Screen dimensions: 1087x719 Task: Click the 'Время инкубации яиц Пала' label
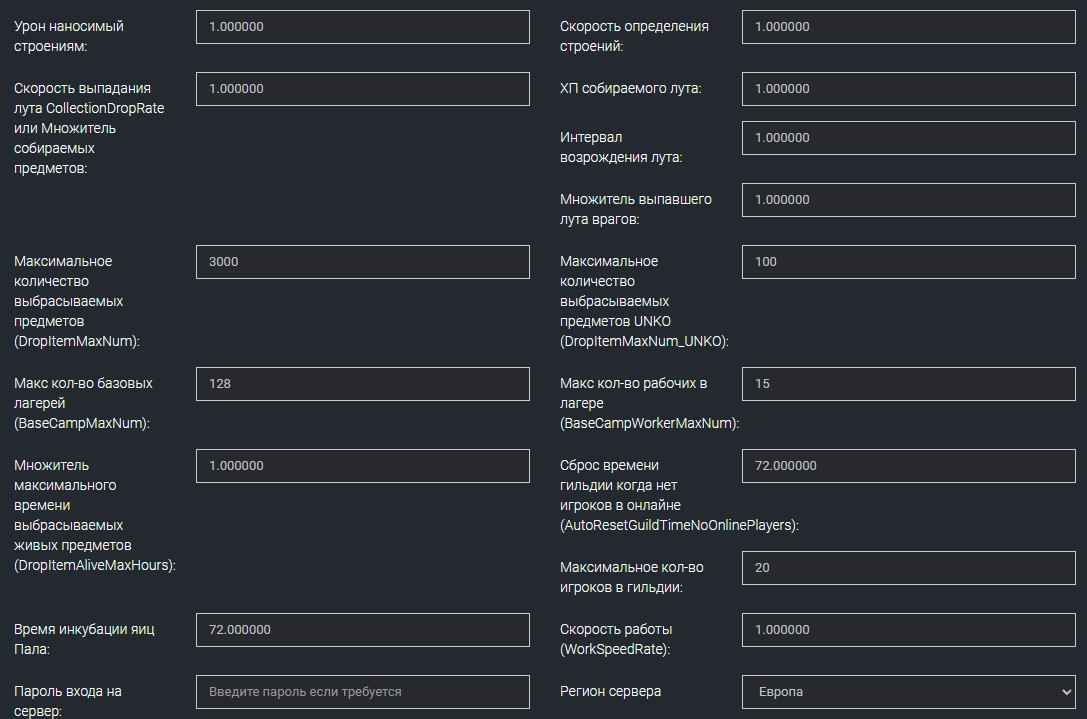[84, 639]
